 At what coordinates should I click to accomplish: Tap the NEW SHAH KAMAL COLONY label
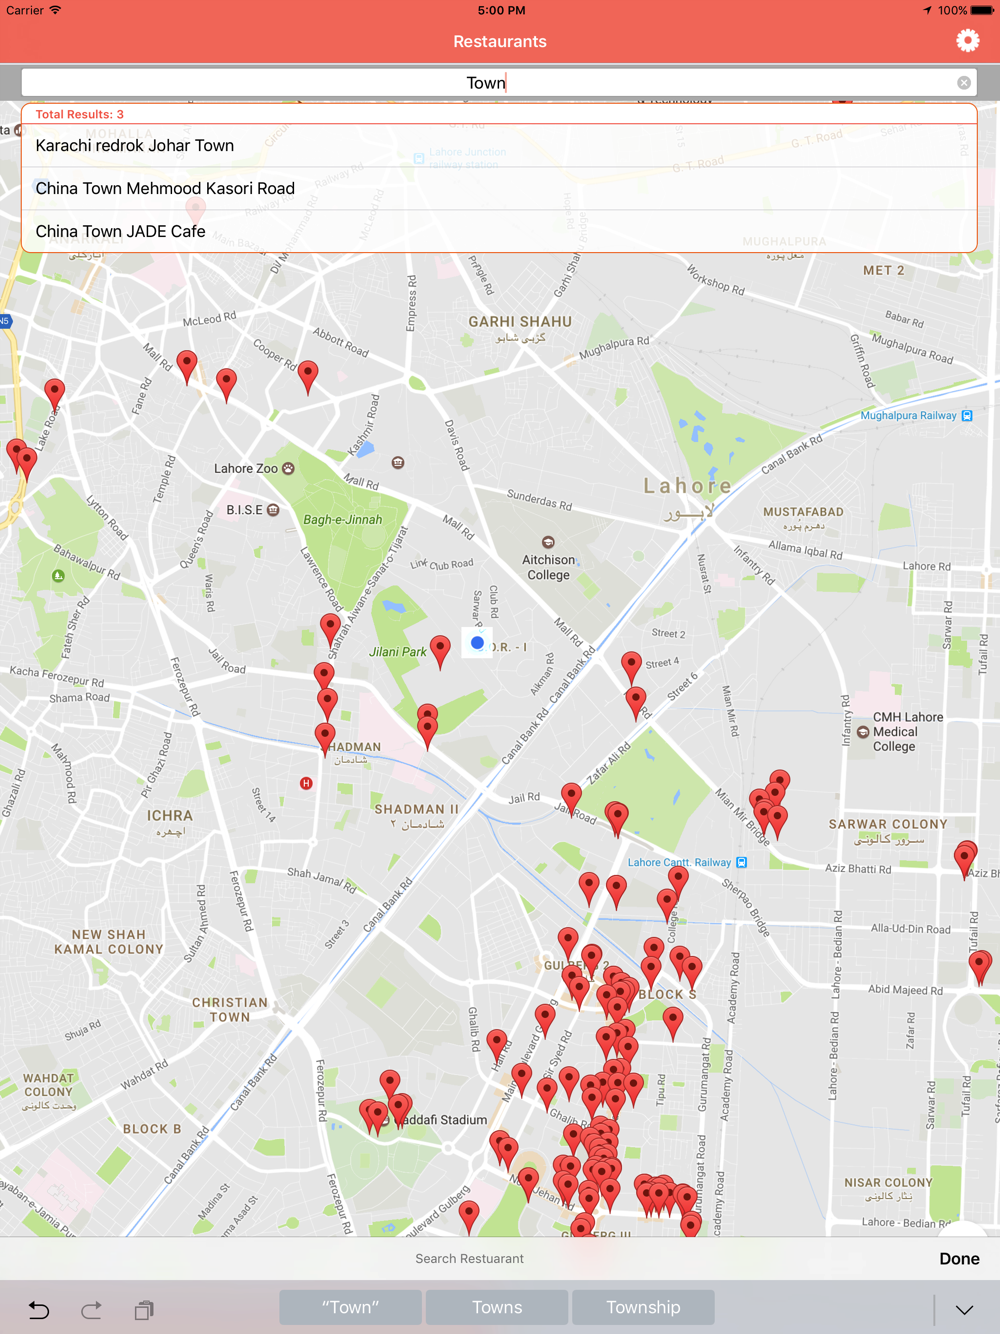[x=109, y=942]
